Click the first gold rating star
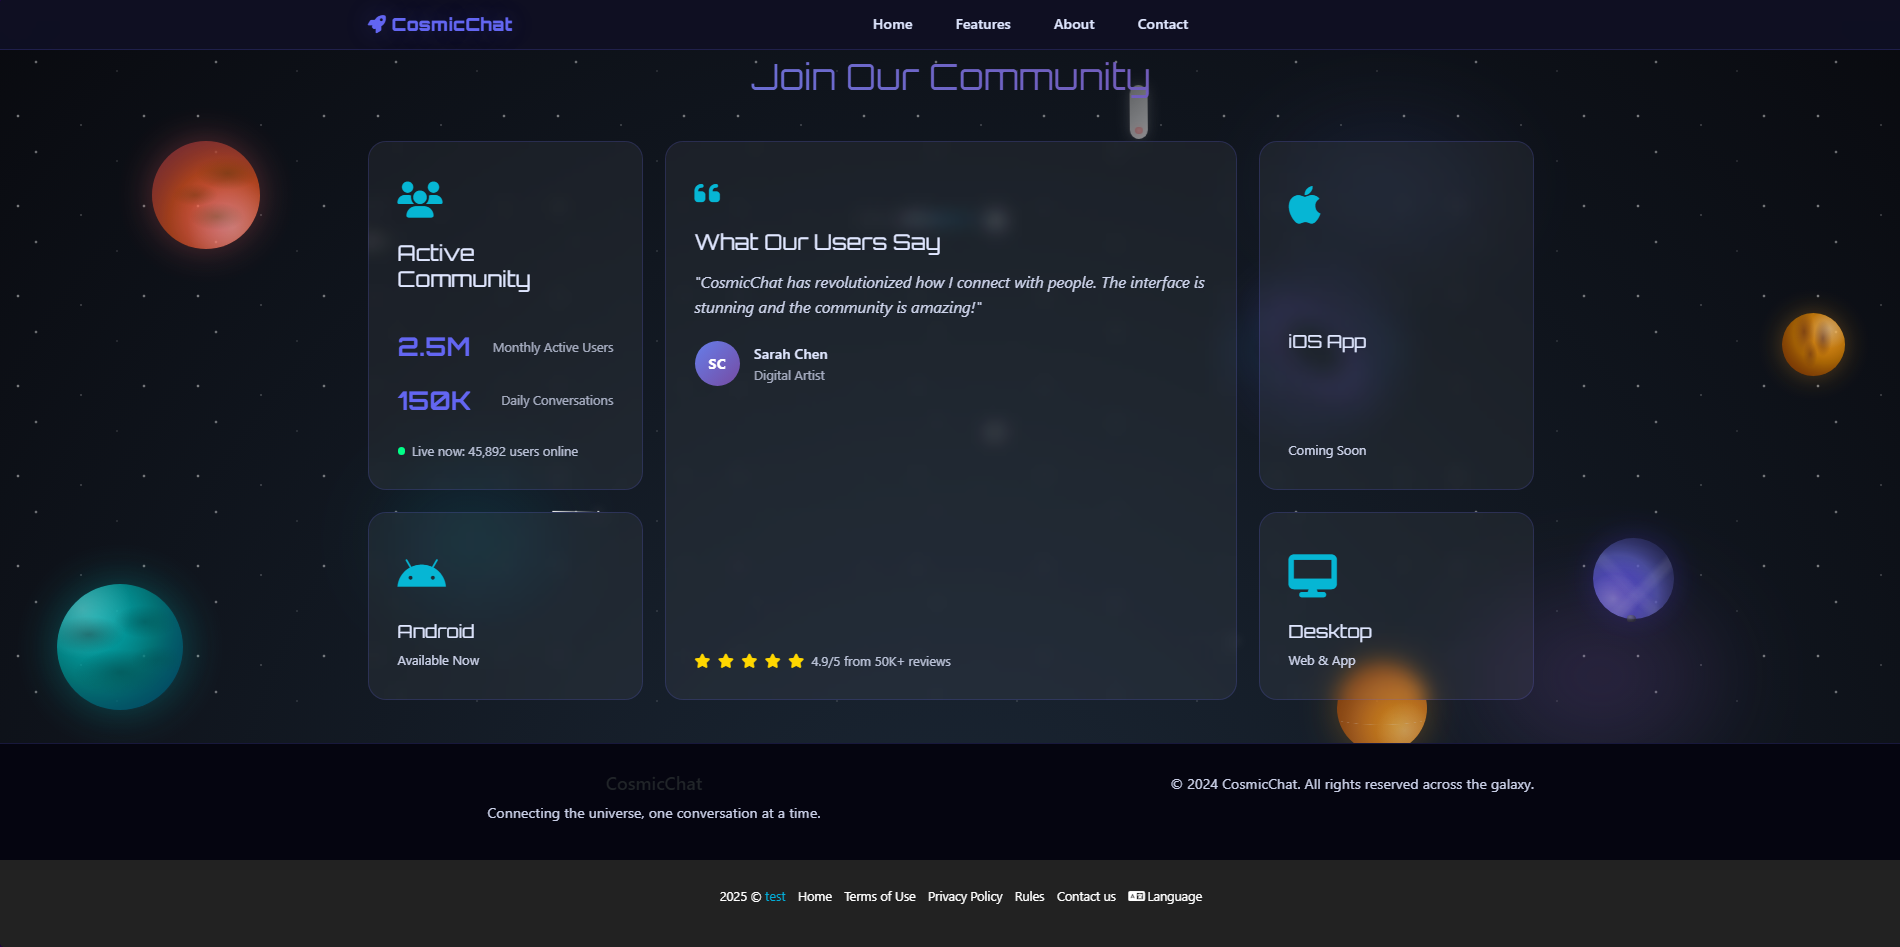This screenshot has height=947, width=1900. (x=702, y=661)
